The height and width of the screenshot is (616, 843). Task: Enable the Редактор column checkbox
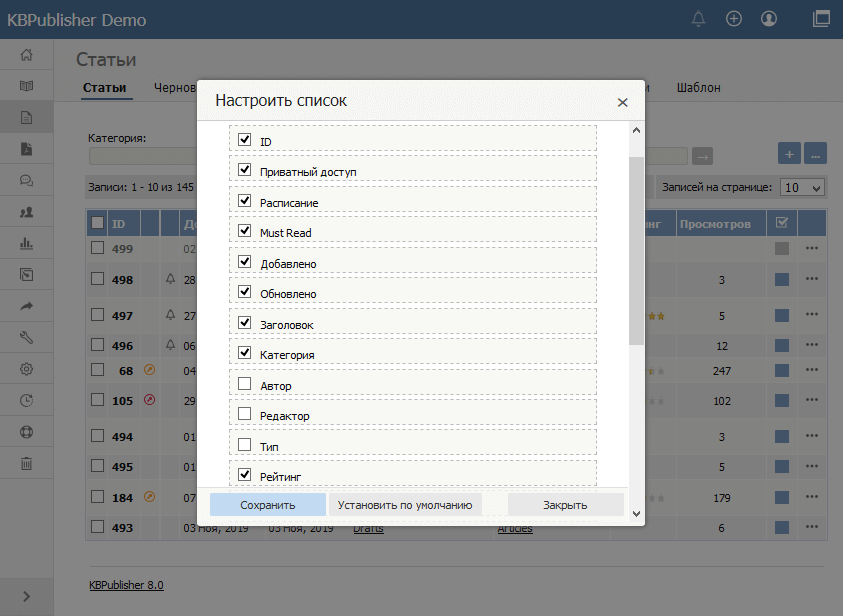click(x=245, y=413)
